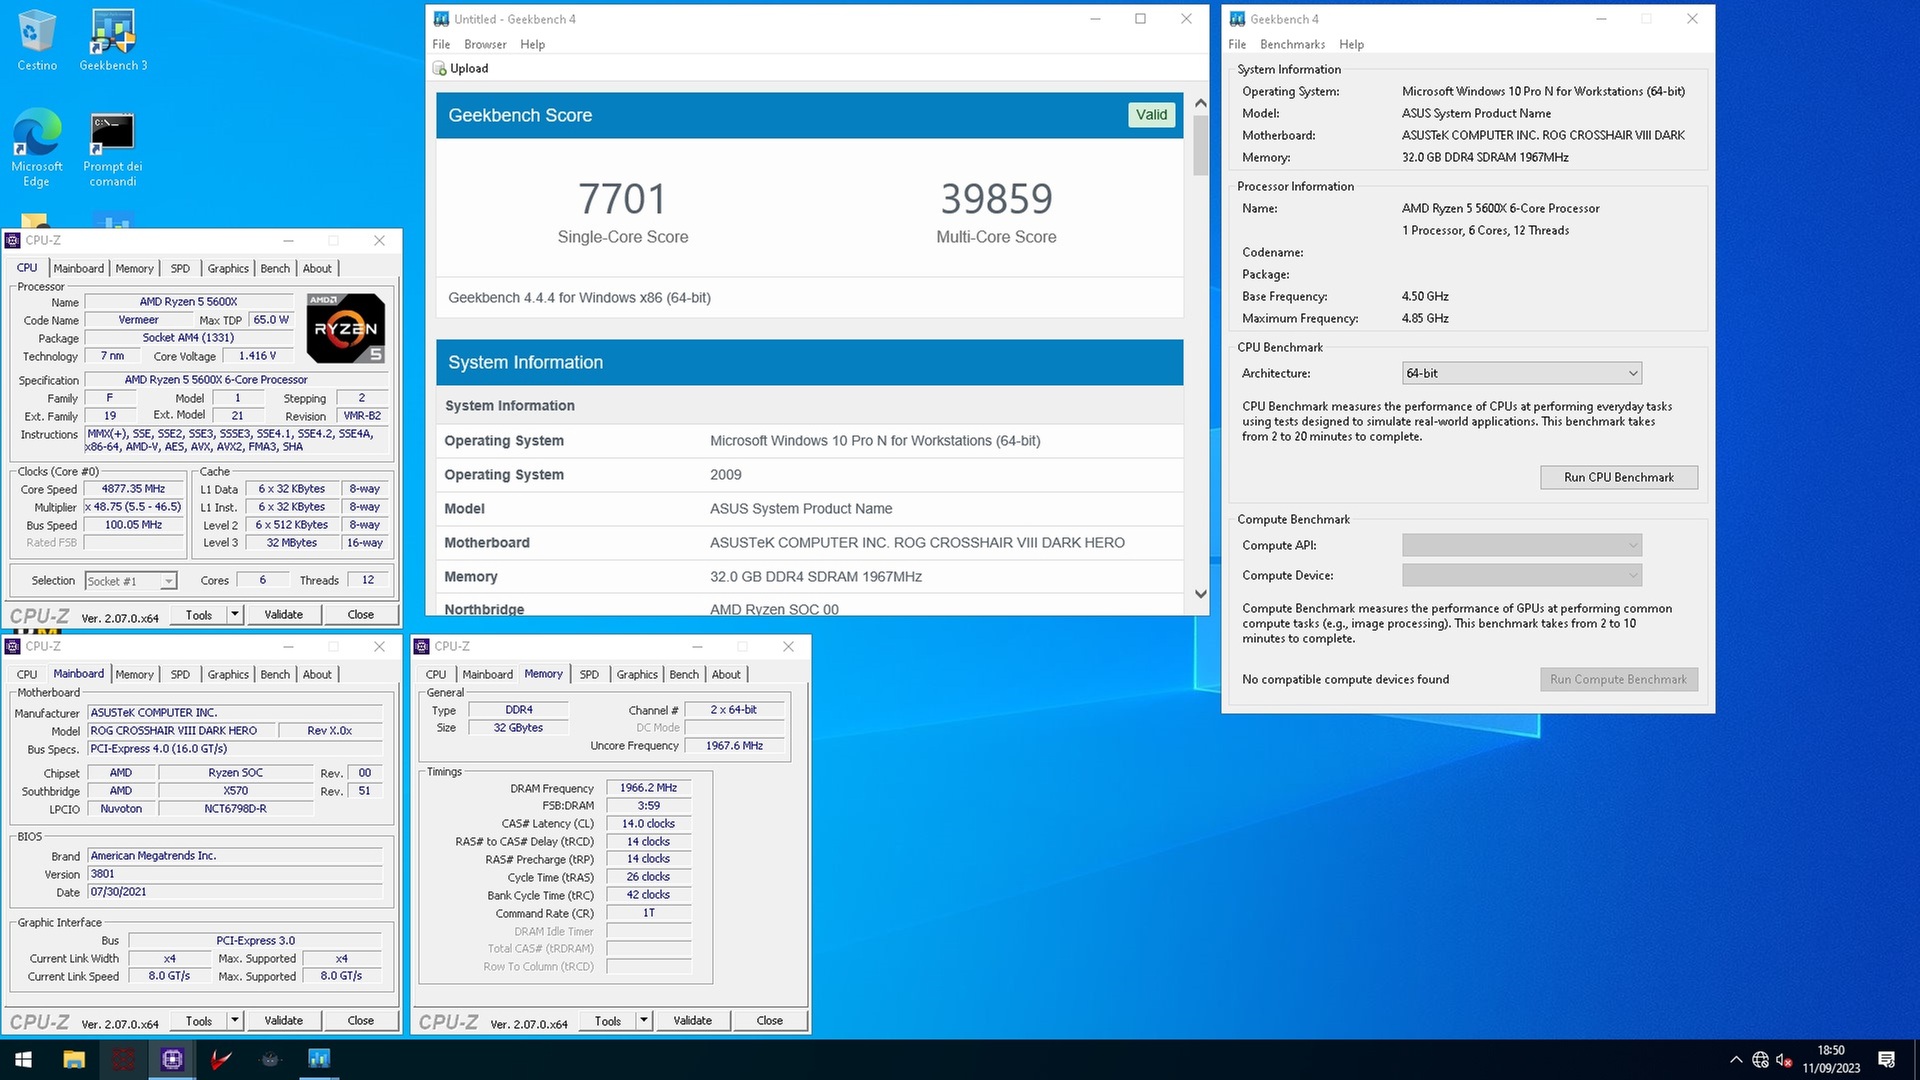Click the Windows Start button

point(24,1059)
